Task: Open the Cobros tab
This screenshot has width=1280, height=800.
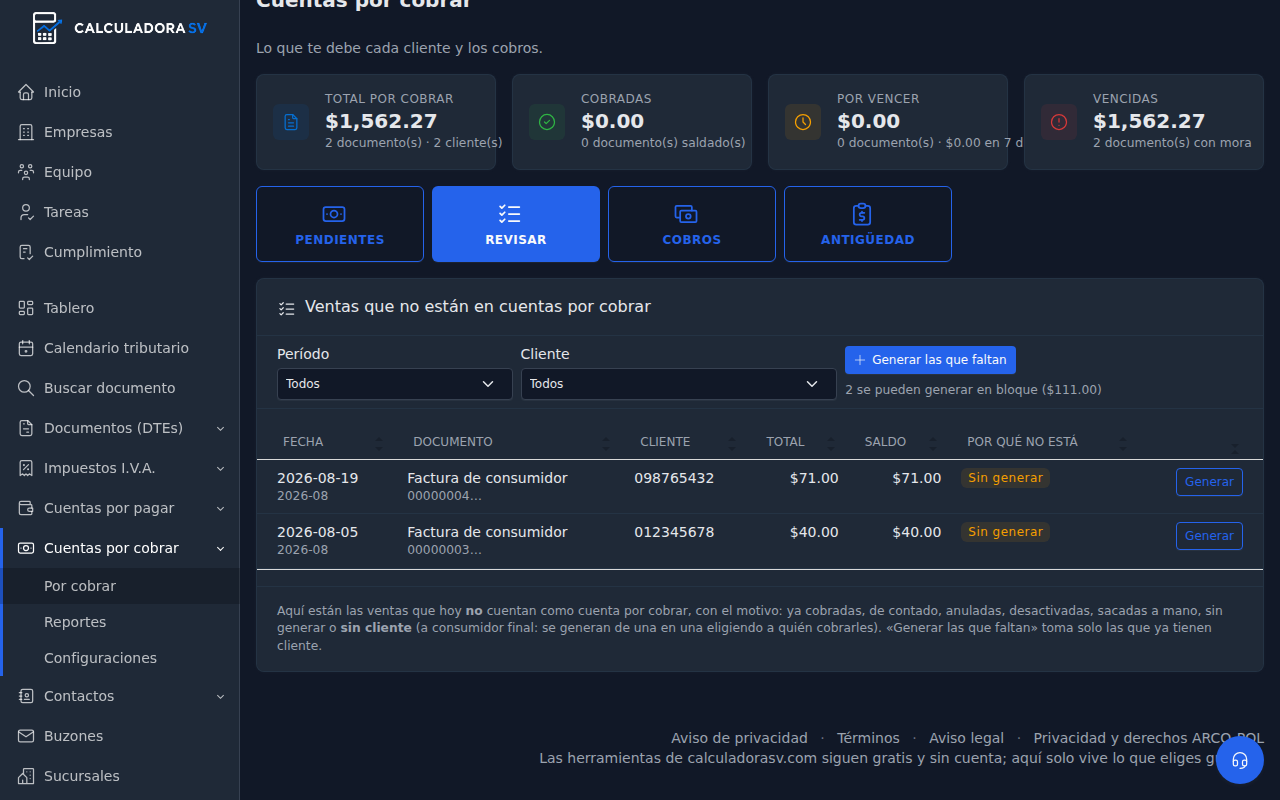Action: (x=692, y=224)
